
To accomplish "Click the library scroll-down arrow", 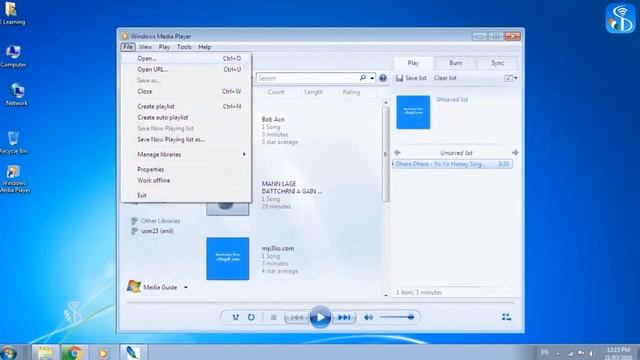I will [x=386, y=295].
